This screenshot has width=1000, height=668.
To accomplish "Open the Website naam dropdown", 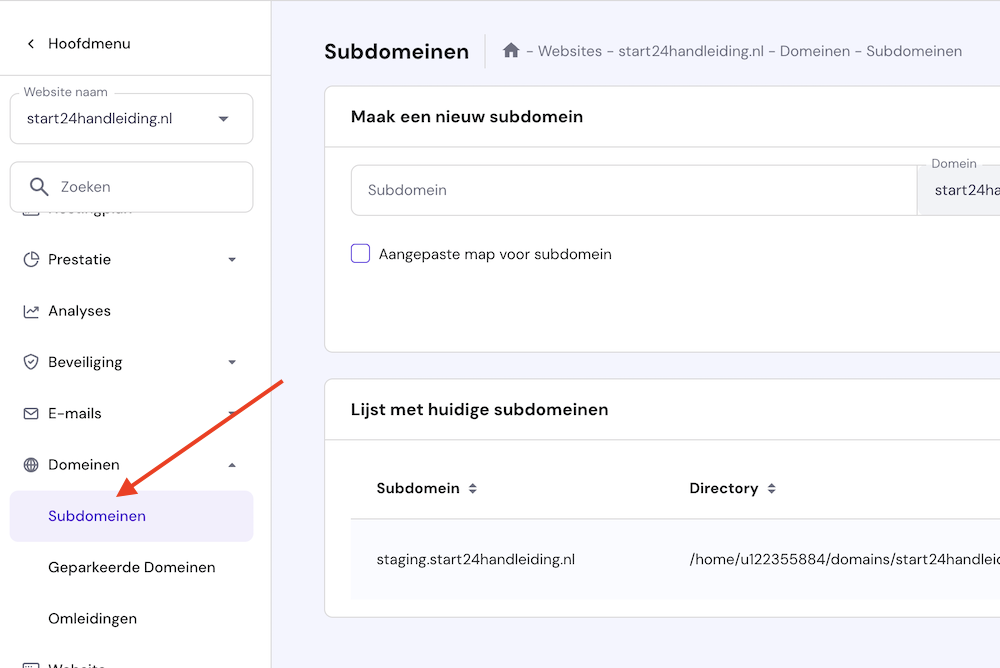I will point(223,119).
